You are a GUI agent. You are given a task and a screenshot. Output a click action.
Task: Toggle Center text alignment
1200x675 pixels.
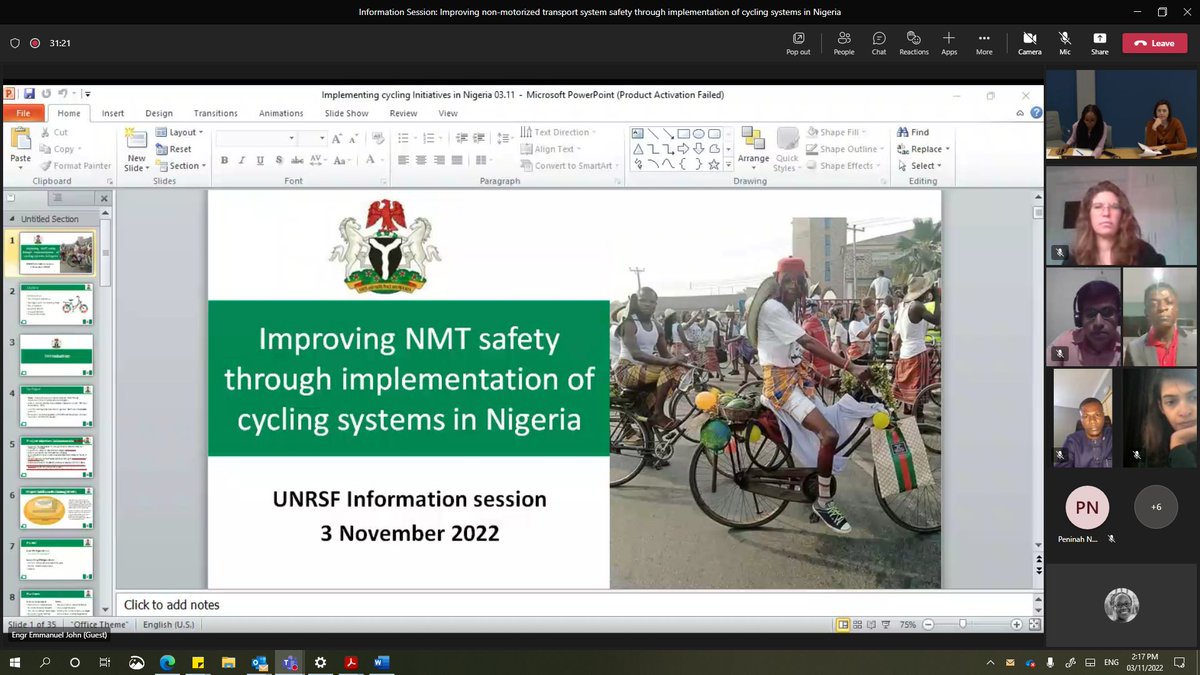[x=421, y=160]
